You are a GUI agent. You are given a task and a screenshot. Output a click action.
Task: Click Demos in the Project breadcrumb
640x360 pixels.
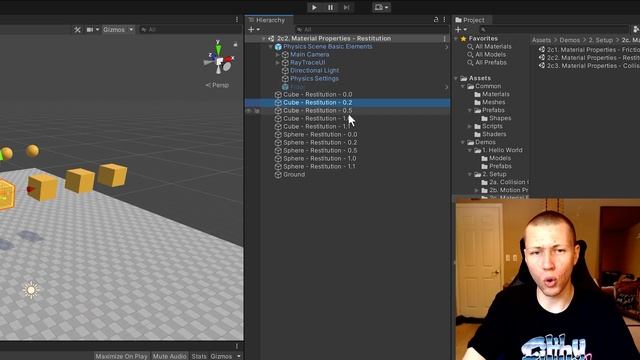click(569, 40)
